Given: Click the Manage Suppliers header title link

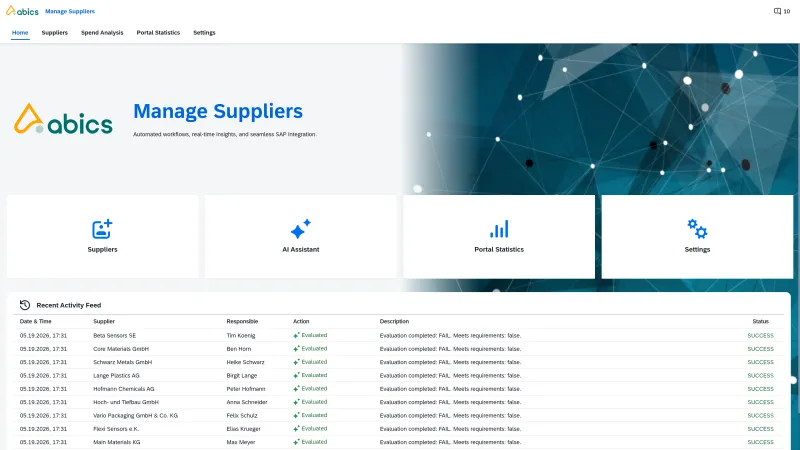Looking at the screenshot, I should click(x=70, y=11).
